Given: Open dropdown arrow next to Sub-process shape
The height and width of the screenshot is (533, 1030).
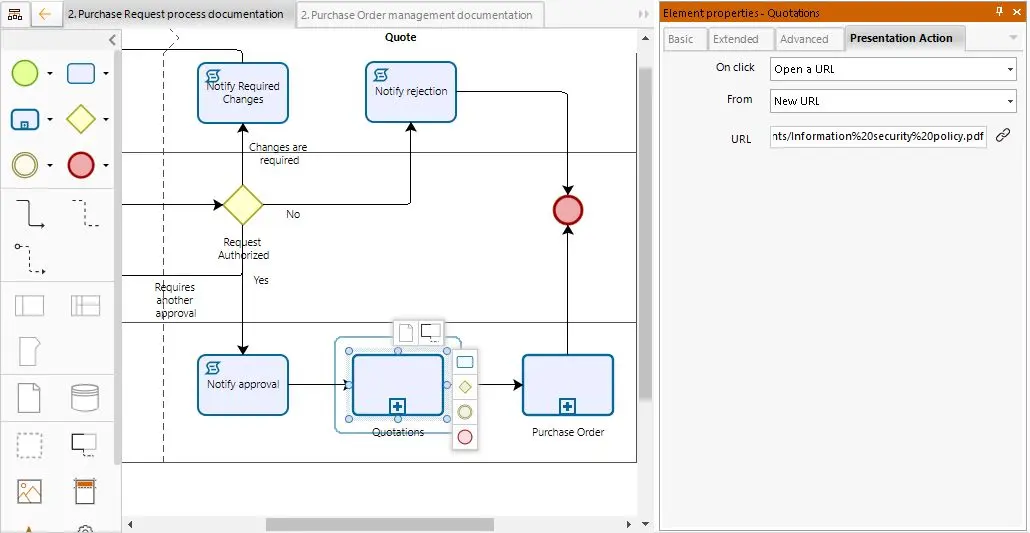Looking at the screenshot, I should click(x=50, y=120).
